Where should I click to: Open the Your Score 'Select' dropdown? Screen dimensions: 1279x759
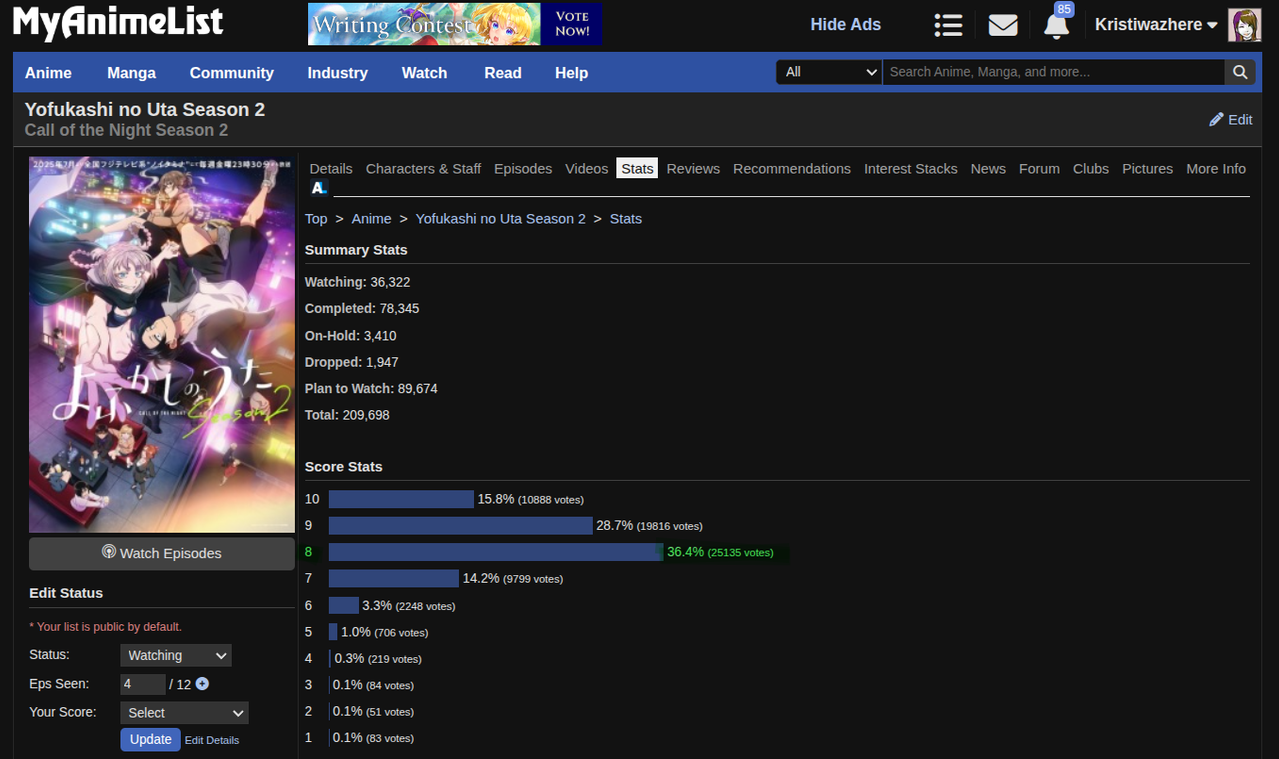(x=184, y=713)
